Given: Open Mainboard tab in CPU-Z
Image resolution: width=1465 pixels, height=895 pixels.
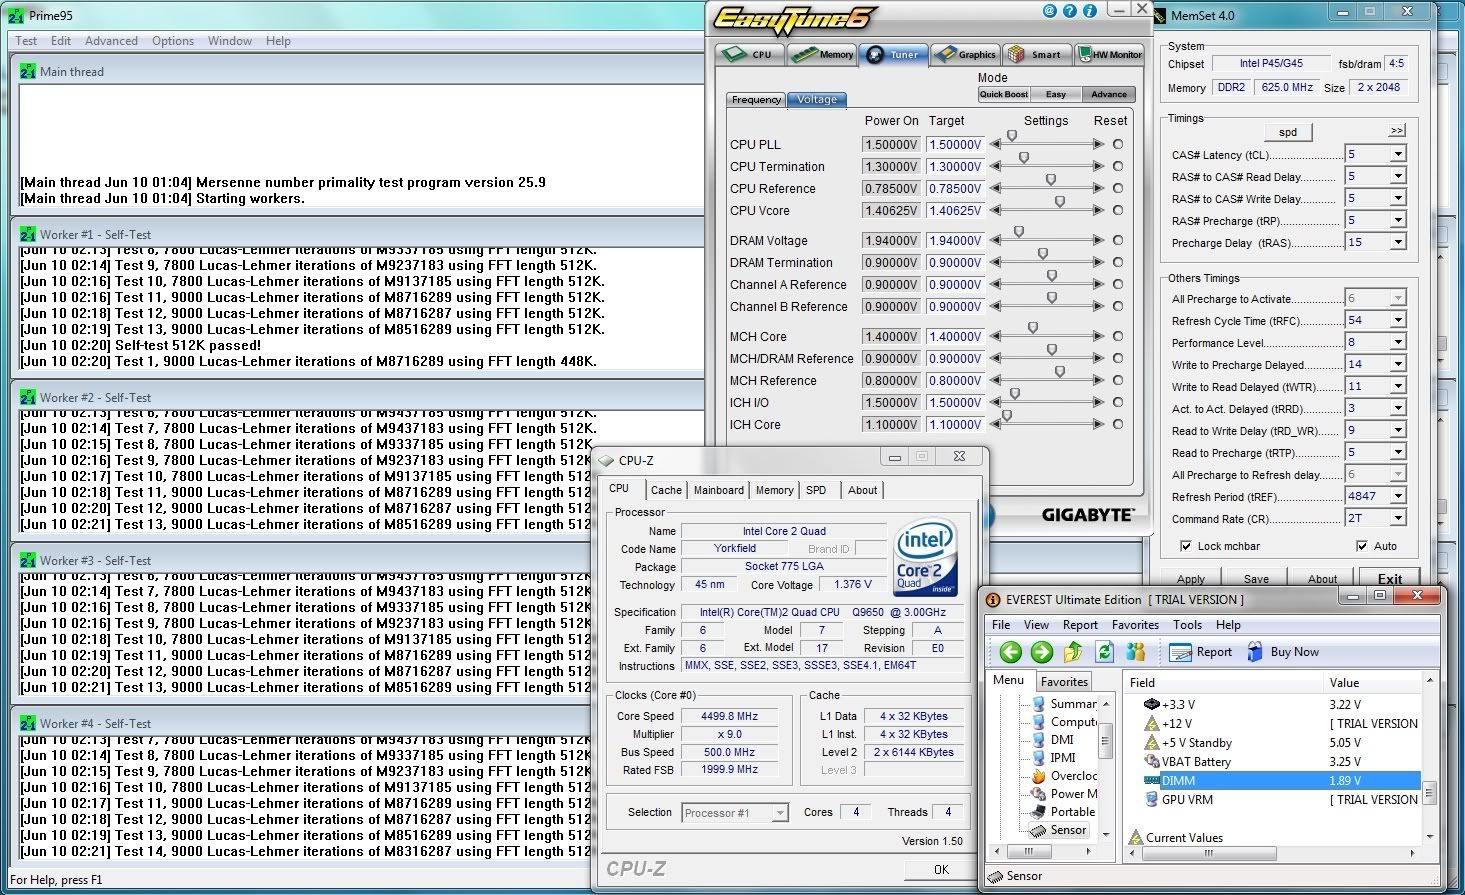Looking at the screenshot, I should click(719, 490).
